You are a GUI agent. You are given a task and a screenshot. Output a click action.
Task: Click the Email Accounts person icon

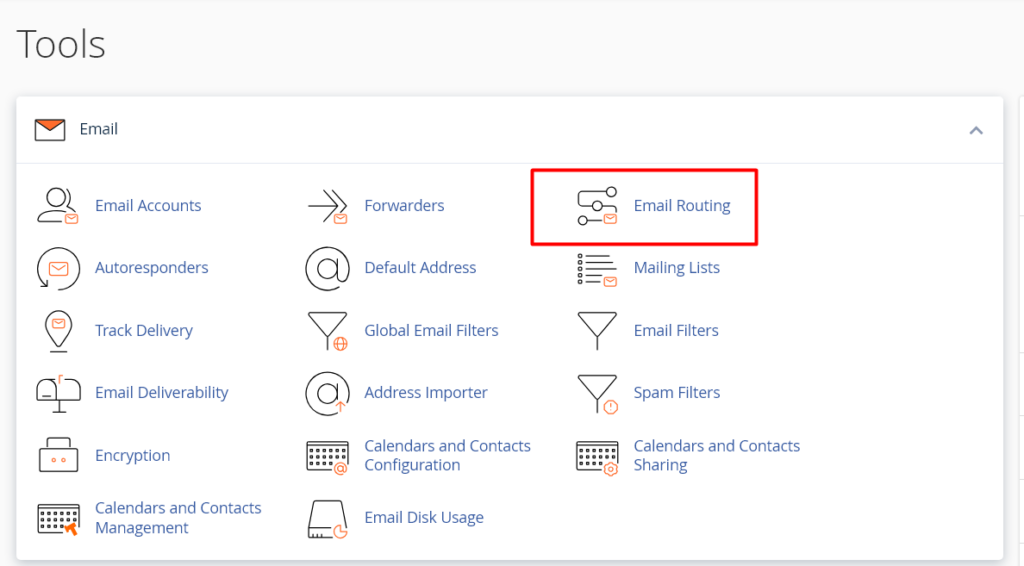click(x=57, y=205)
